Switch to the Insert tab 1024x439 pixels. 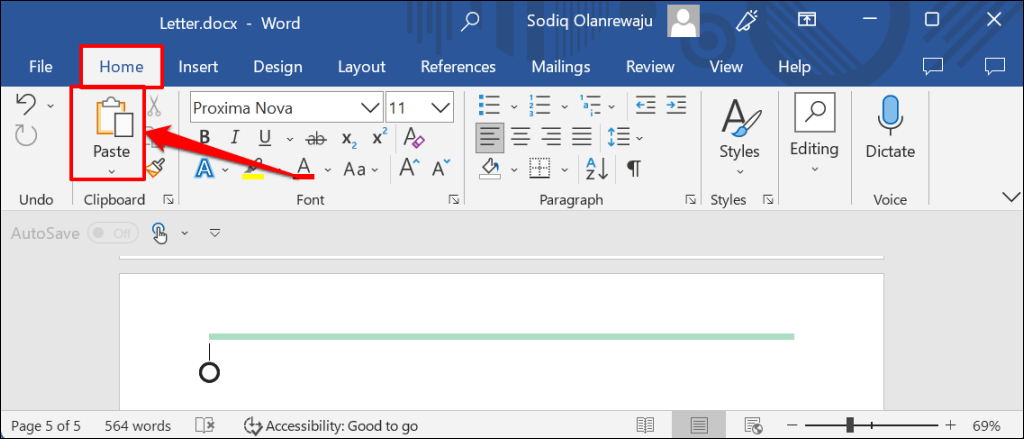coord(198,67)
